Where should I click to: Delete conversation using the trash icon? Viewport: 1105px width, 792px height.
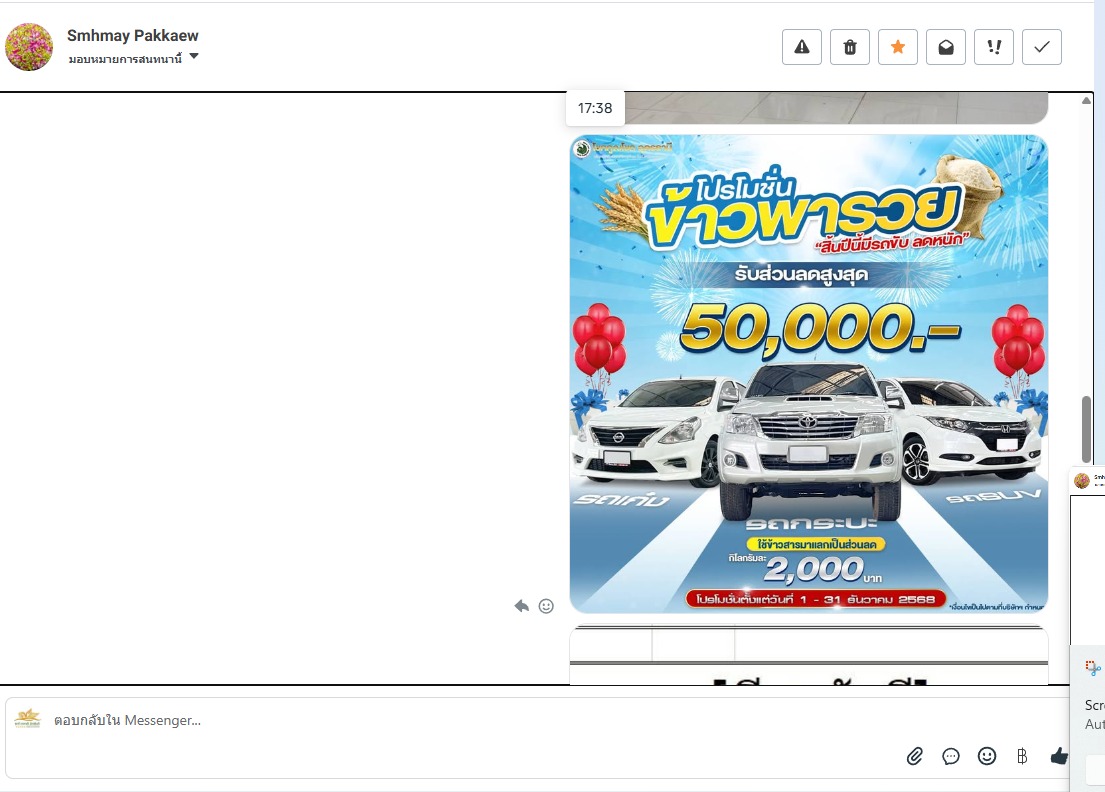pyautogui.click(x=850, y=47)
